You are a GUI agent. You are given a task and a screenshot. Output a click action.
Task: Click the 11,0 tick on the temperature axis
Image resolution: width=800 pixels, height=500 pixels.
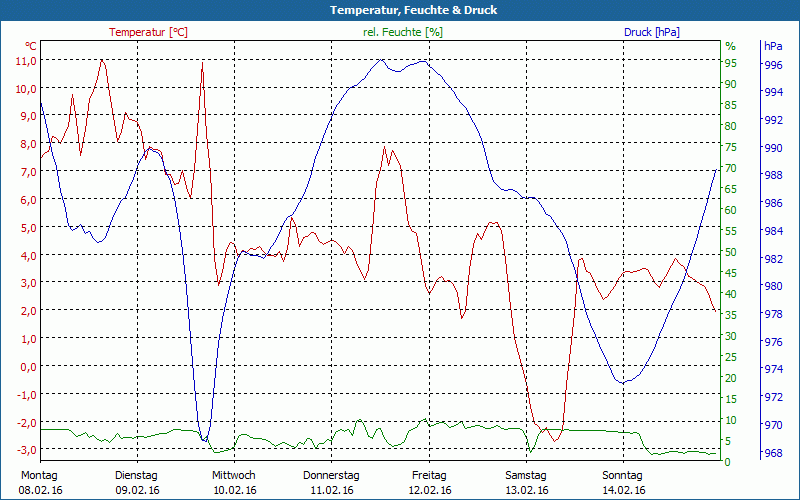[26, 61]
